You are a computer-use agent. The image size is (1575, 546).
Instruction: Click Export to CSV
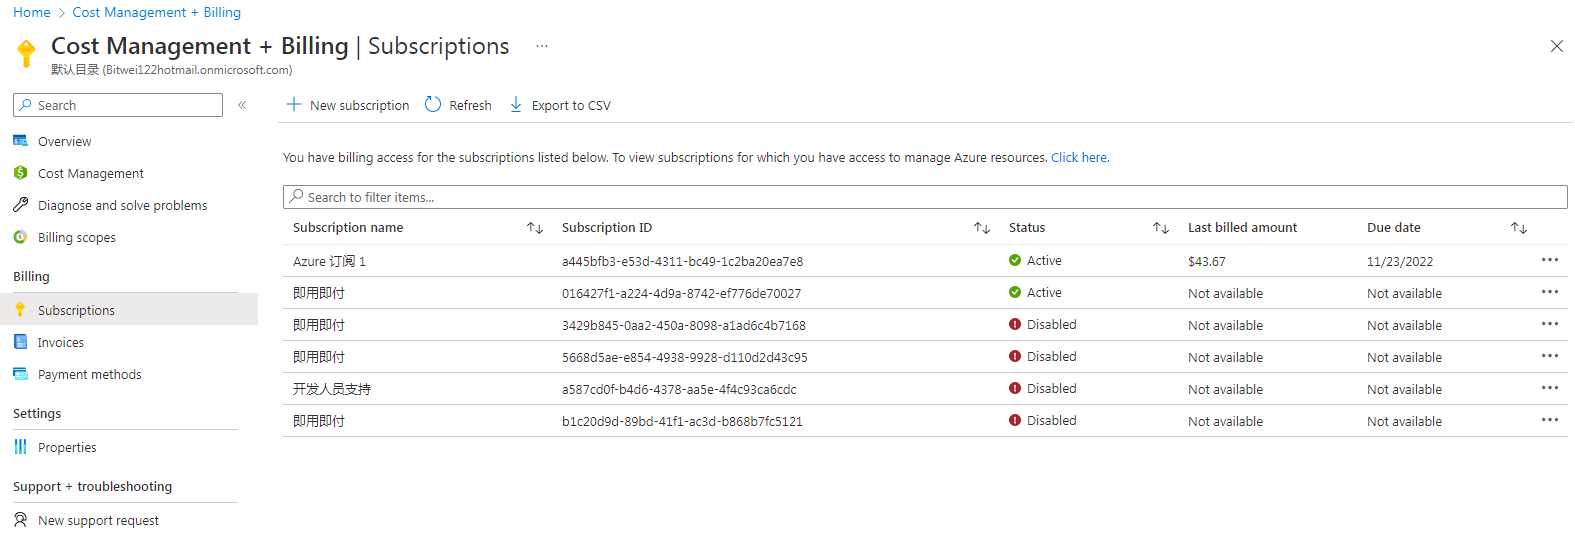point(560,105)
